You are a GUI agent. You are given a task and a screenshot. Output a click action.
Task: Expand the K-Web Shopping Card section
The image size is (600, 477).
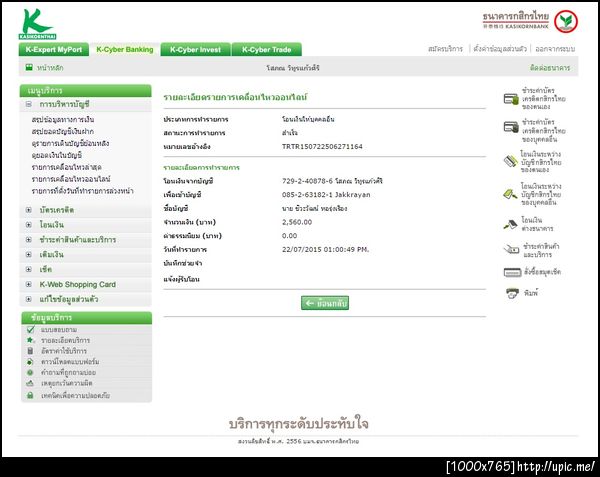(29, 284)
